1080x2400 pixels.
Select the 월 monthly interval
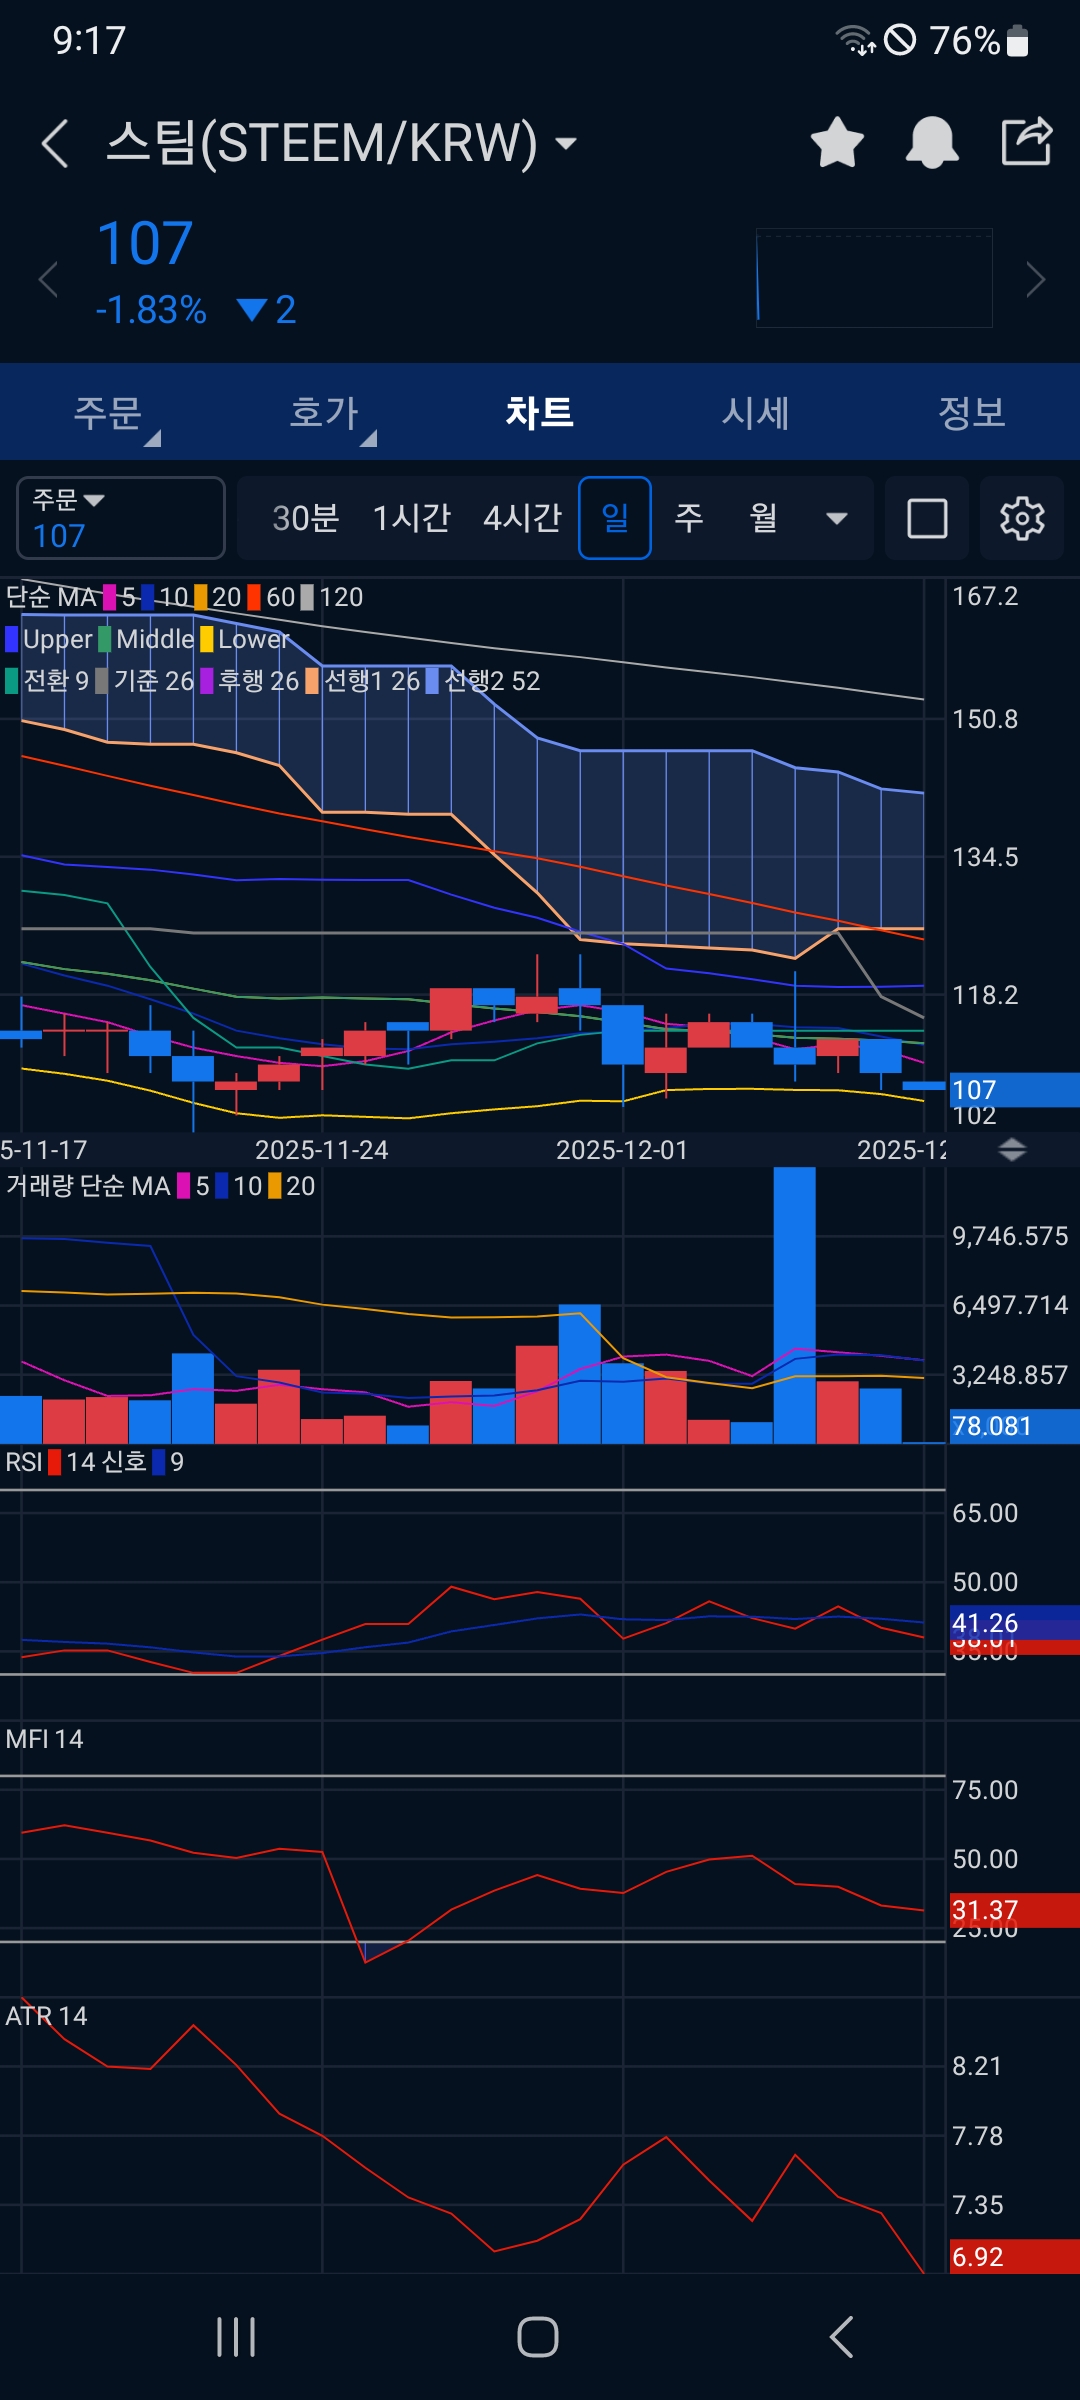[x=764, y=518]
